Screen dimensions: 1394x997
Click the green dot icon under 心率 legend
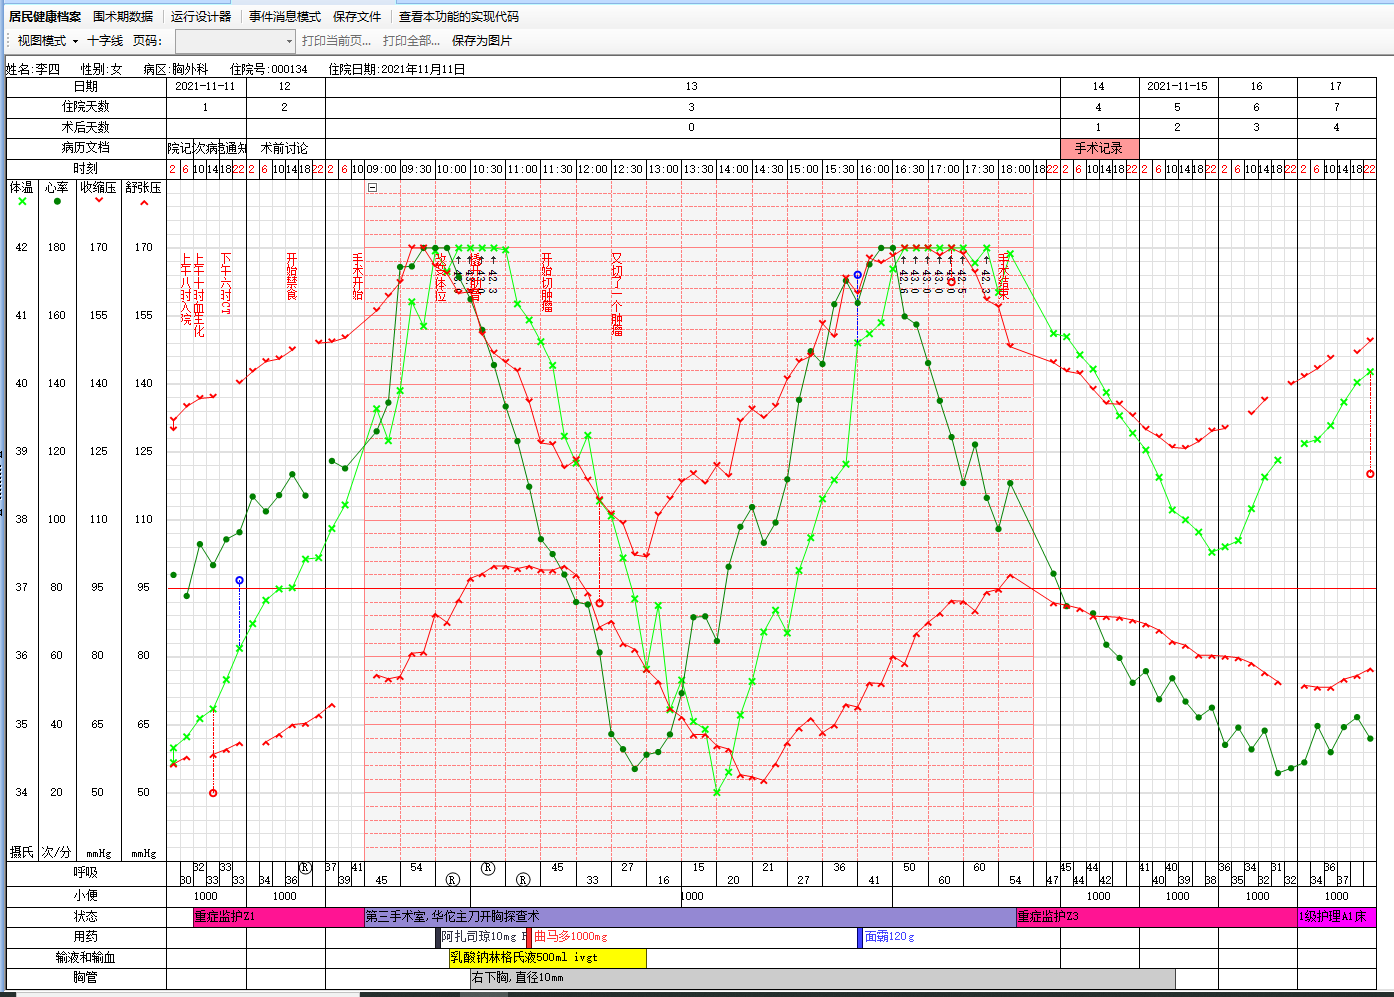57,202
